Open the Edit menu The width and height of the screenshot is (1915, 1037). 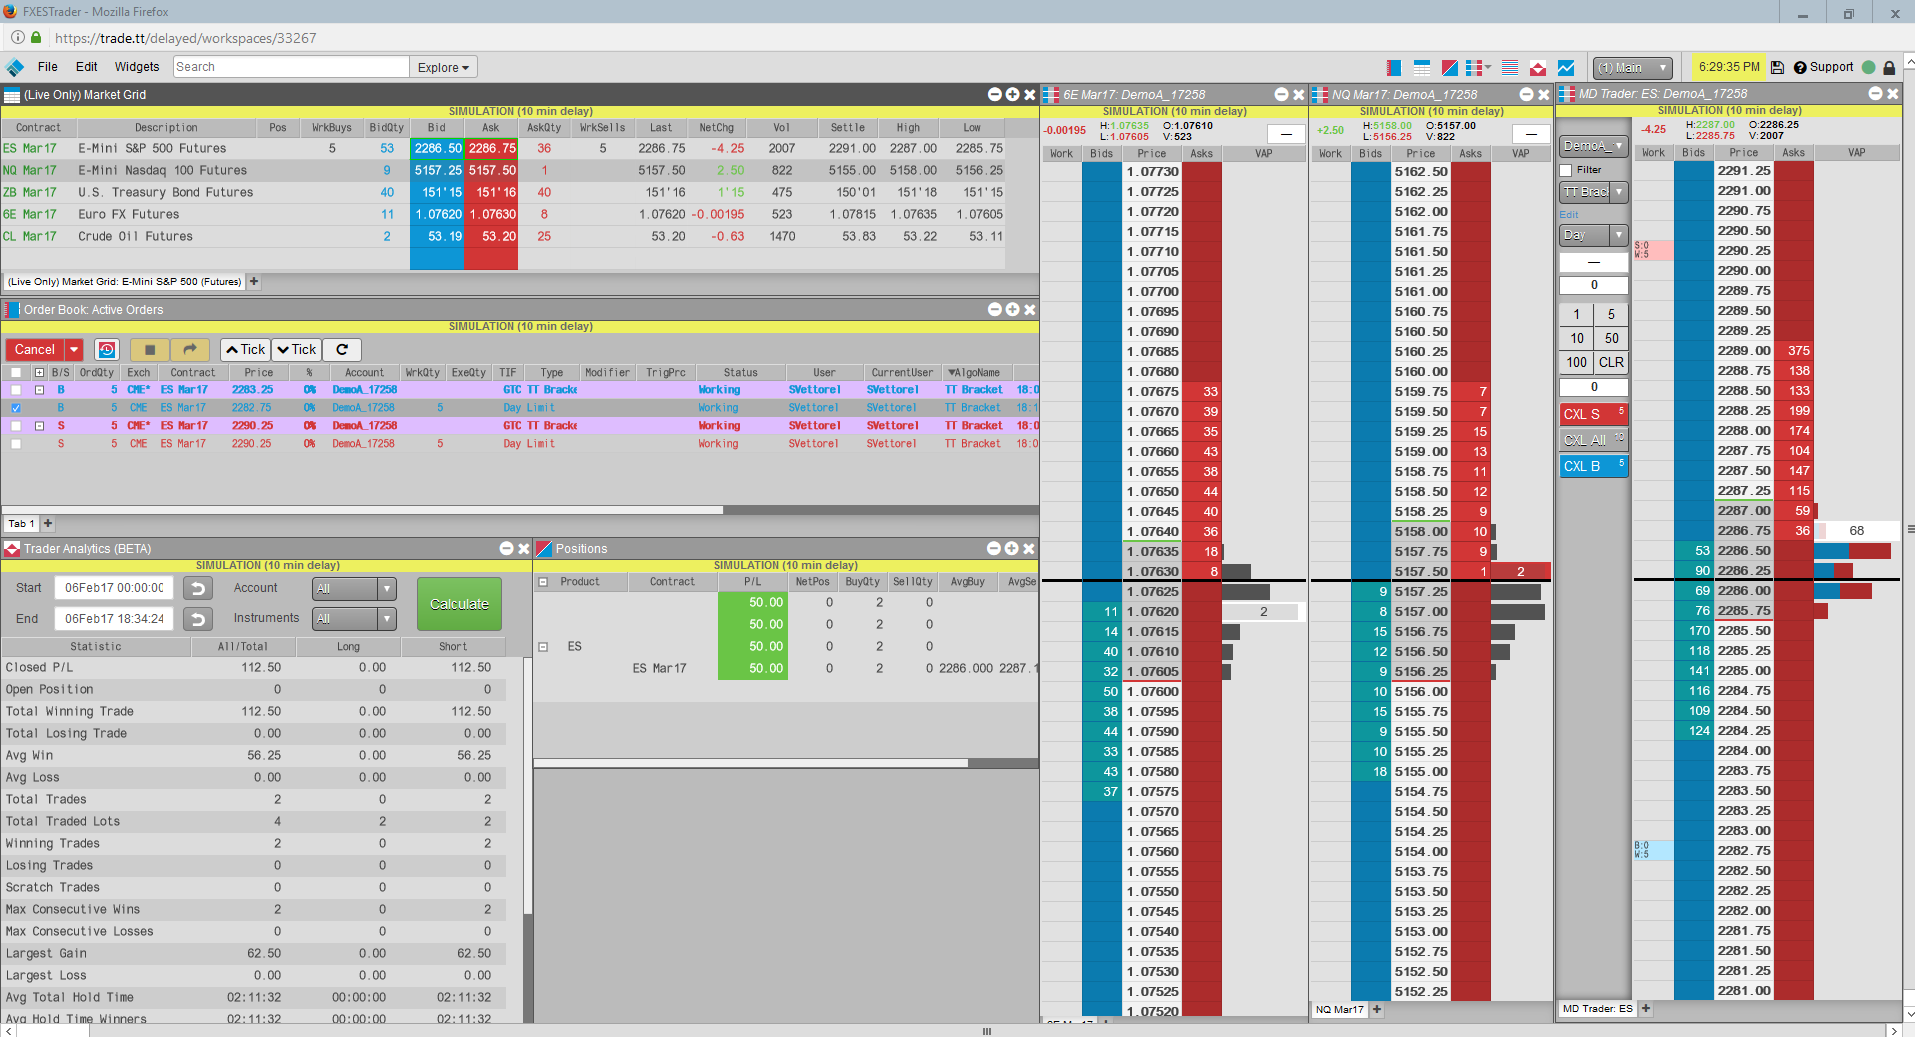tap(87, 67)
